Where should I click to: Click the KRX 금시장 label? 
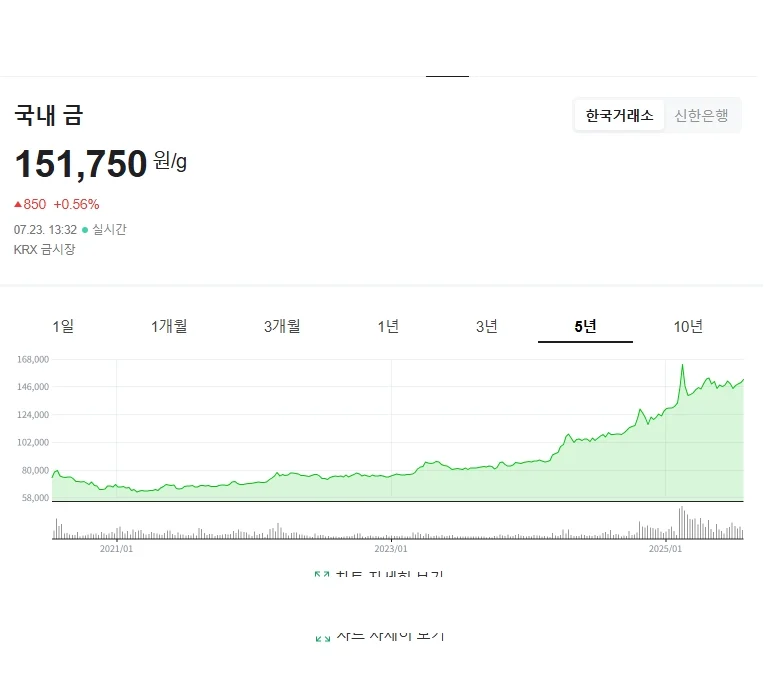coord(44,250)
